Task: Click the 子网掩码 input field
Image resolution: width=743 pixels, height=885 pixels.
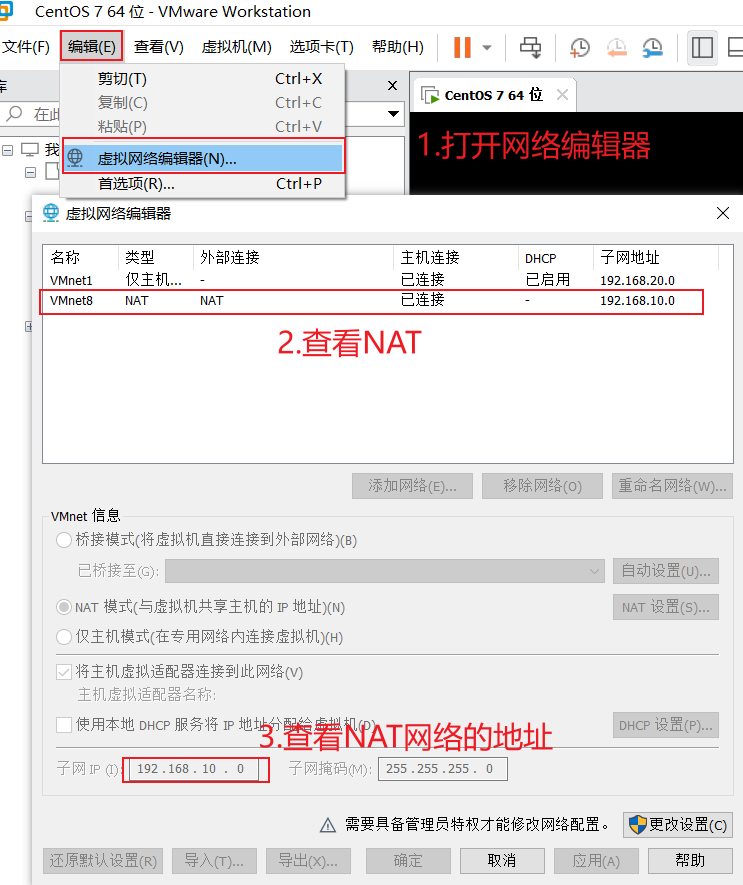Action: point(443,769)
